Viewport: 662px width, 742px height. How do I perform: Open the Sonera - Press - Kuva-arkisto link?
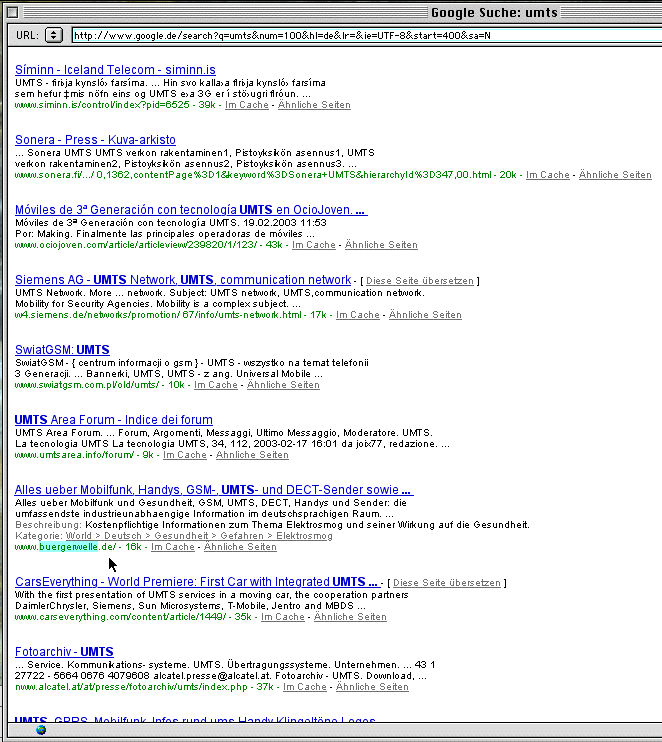coord(95,140)
